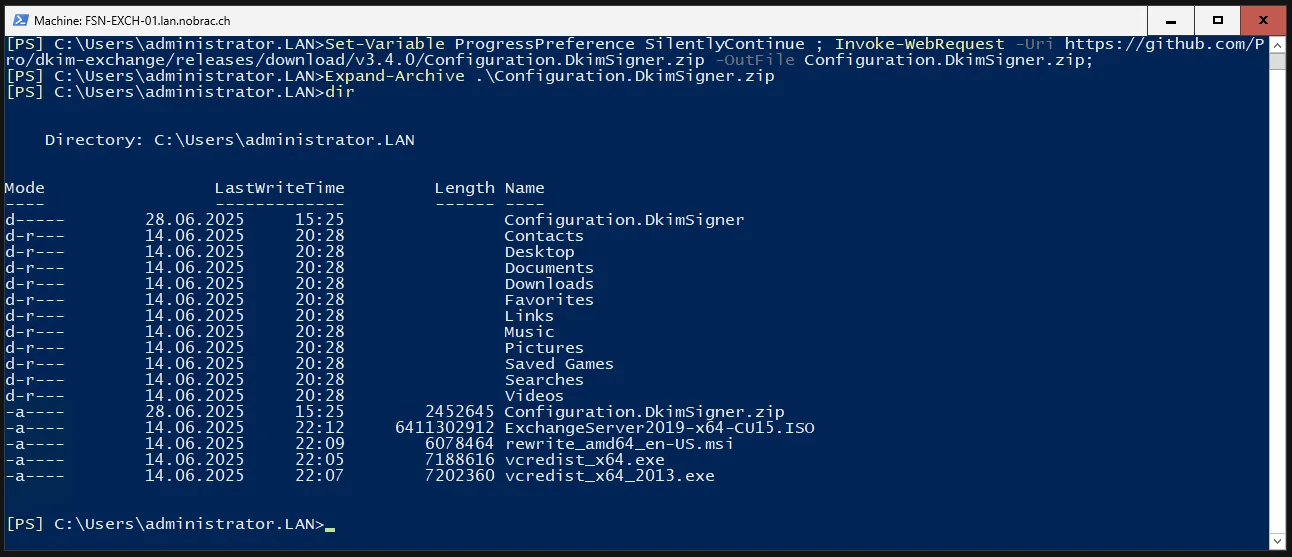The height and width of the screenshot is (557, 1292).
Task: Click the blinking cursor at the prompt
Action: tap(329, 527)
